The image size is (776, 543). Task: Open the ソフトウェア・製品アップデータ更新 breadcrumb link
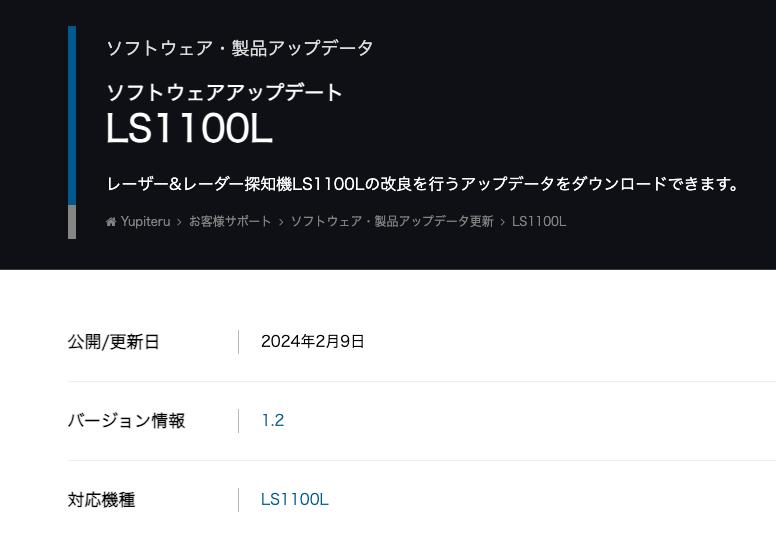(391, 221)
